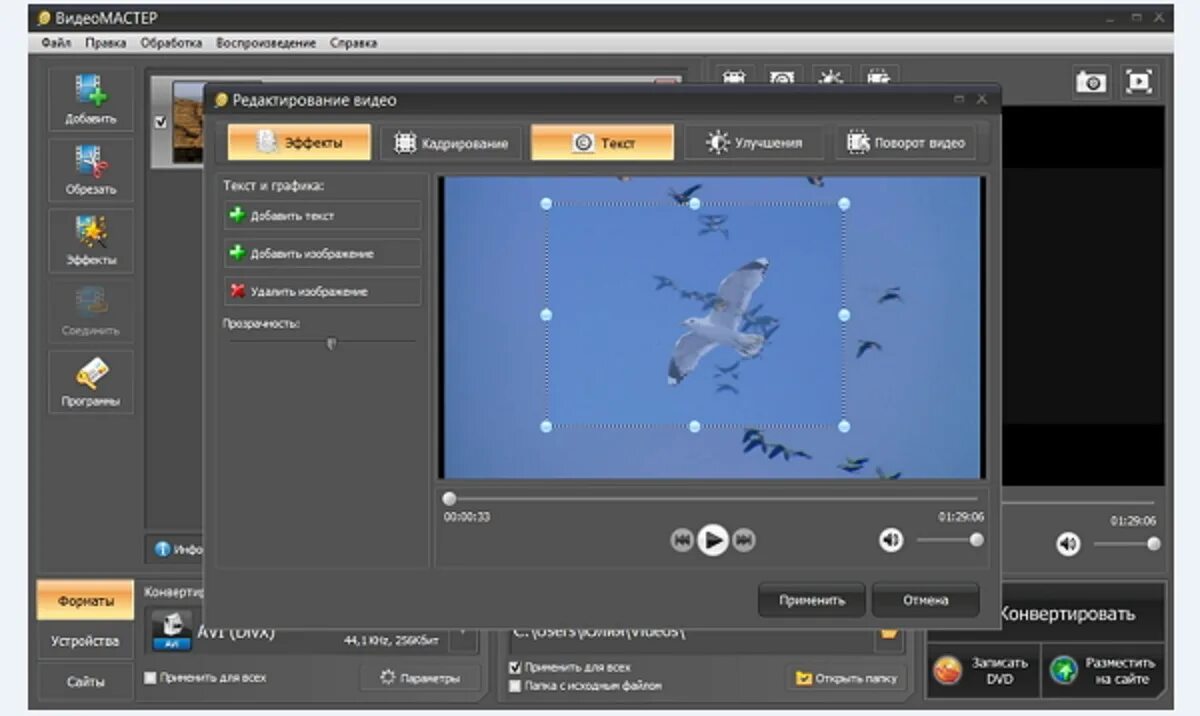Switch to the Эффекты tab in dialog

click(299, 143)
